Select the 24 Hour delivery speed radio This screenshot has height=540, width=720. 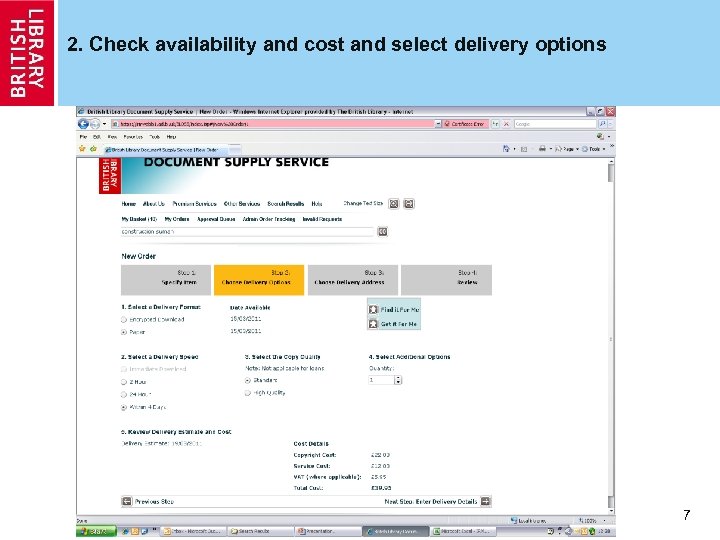pos(124,394)
